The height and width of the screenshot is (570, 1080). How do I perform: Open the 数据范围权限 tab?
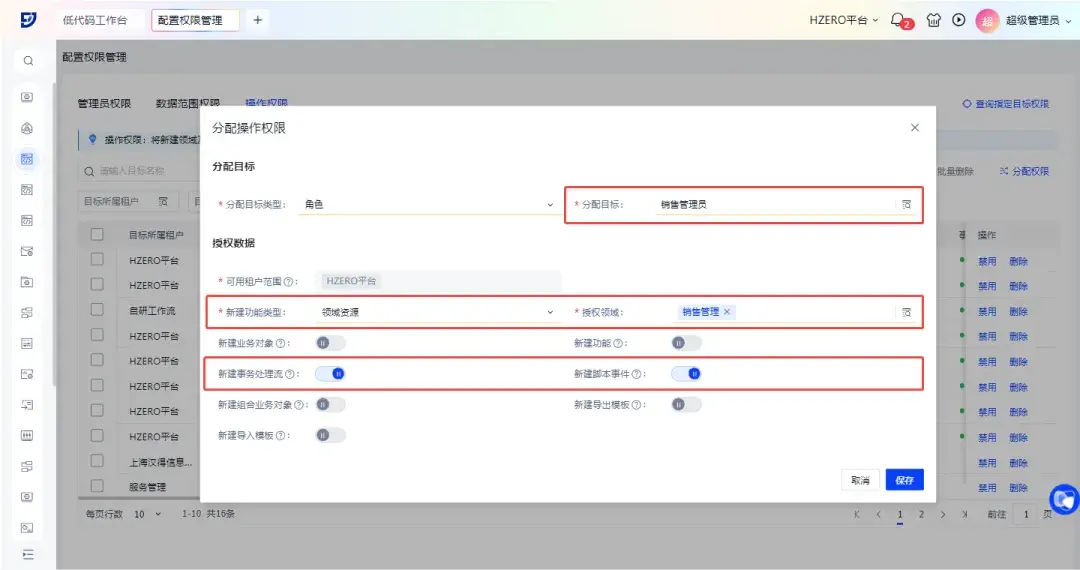pos(187,103)
